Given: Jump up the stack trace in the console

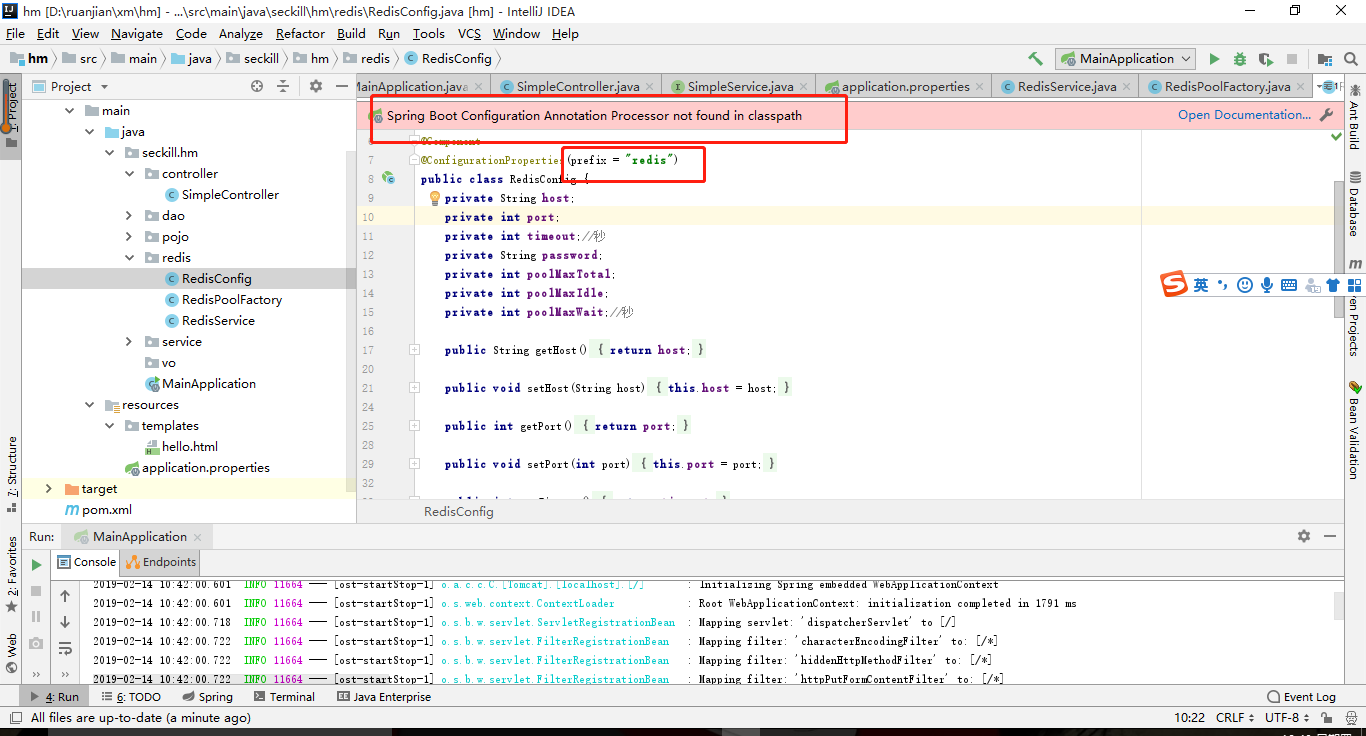Looking at the screenshot, I should (65, 596).
